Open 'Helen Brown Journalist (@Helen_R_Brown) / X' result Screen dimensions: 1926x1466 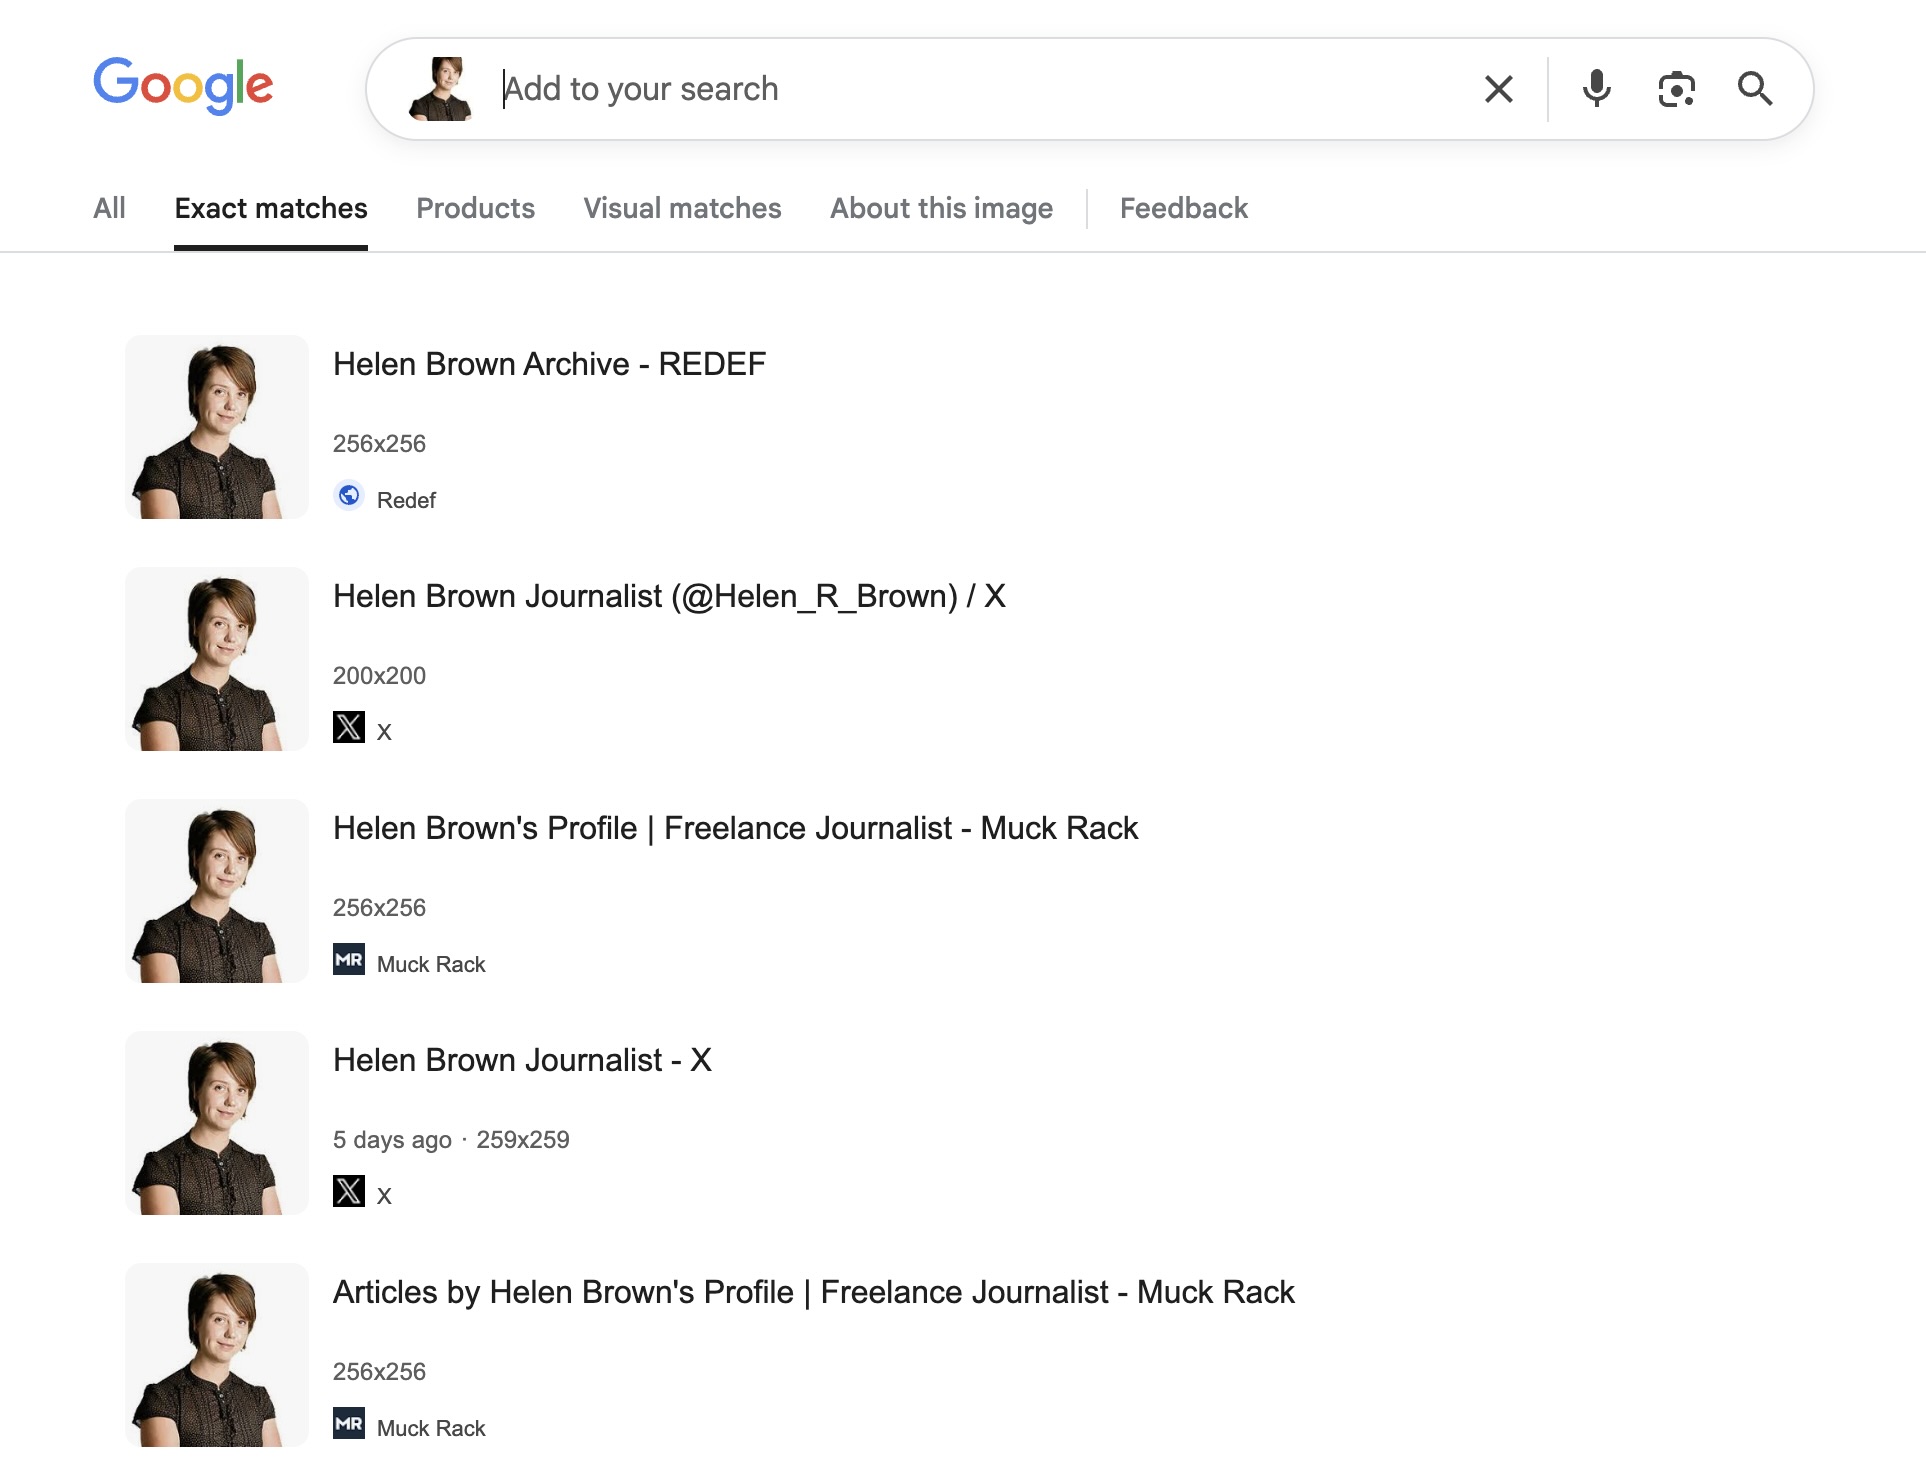(x=669, y=596)
